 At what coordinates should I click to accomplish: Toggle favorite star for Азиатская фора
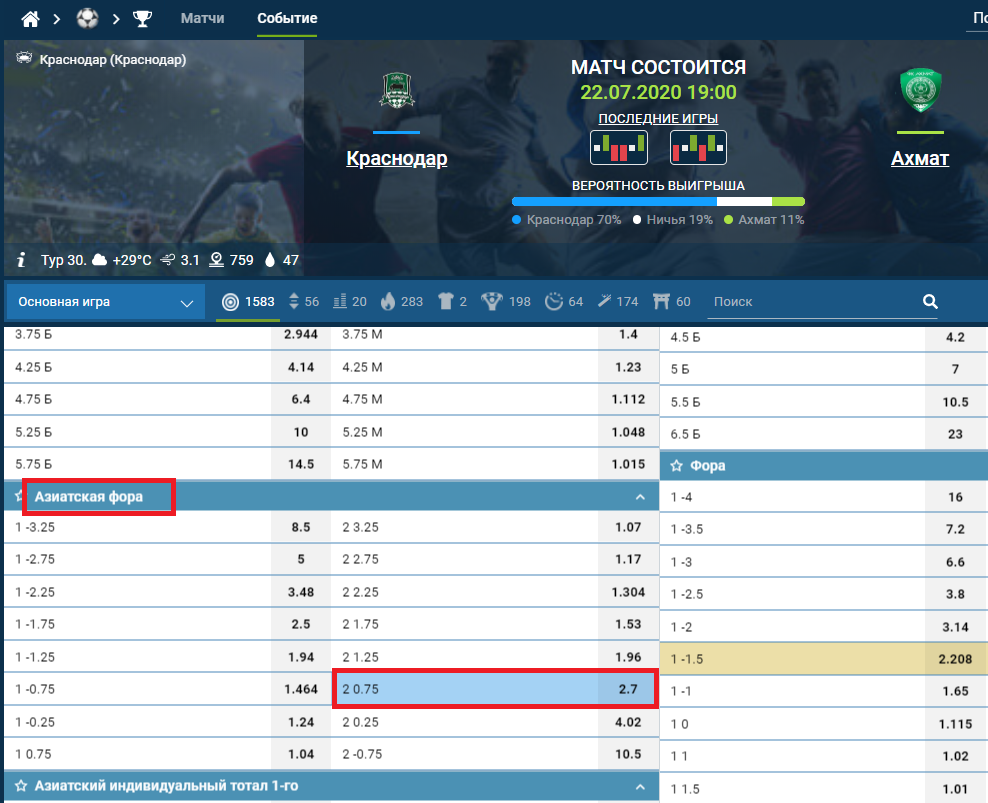pos(20,496)
